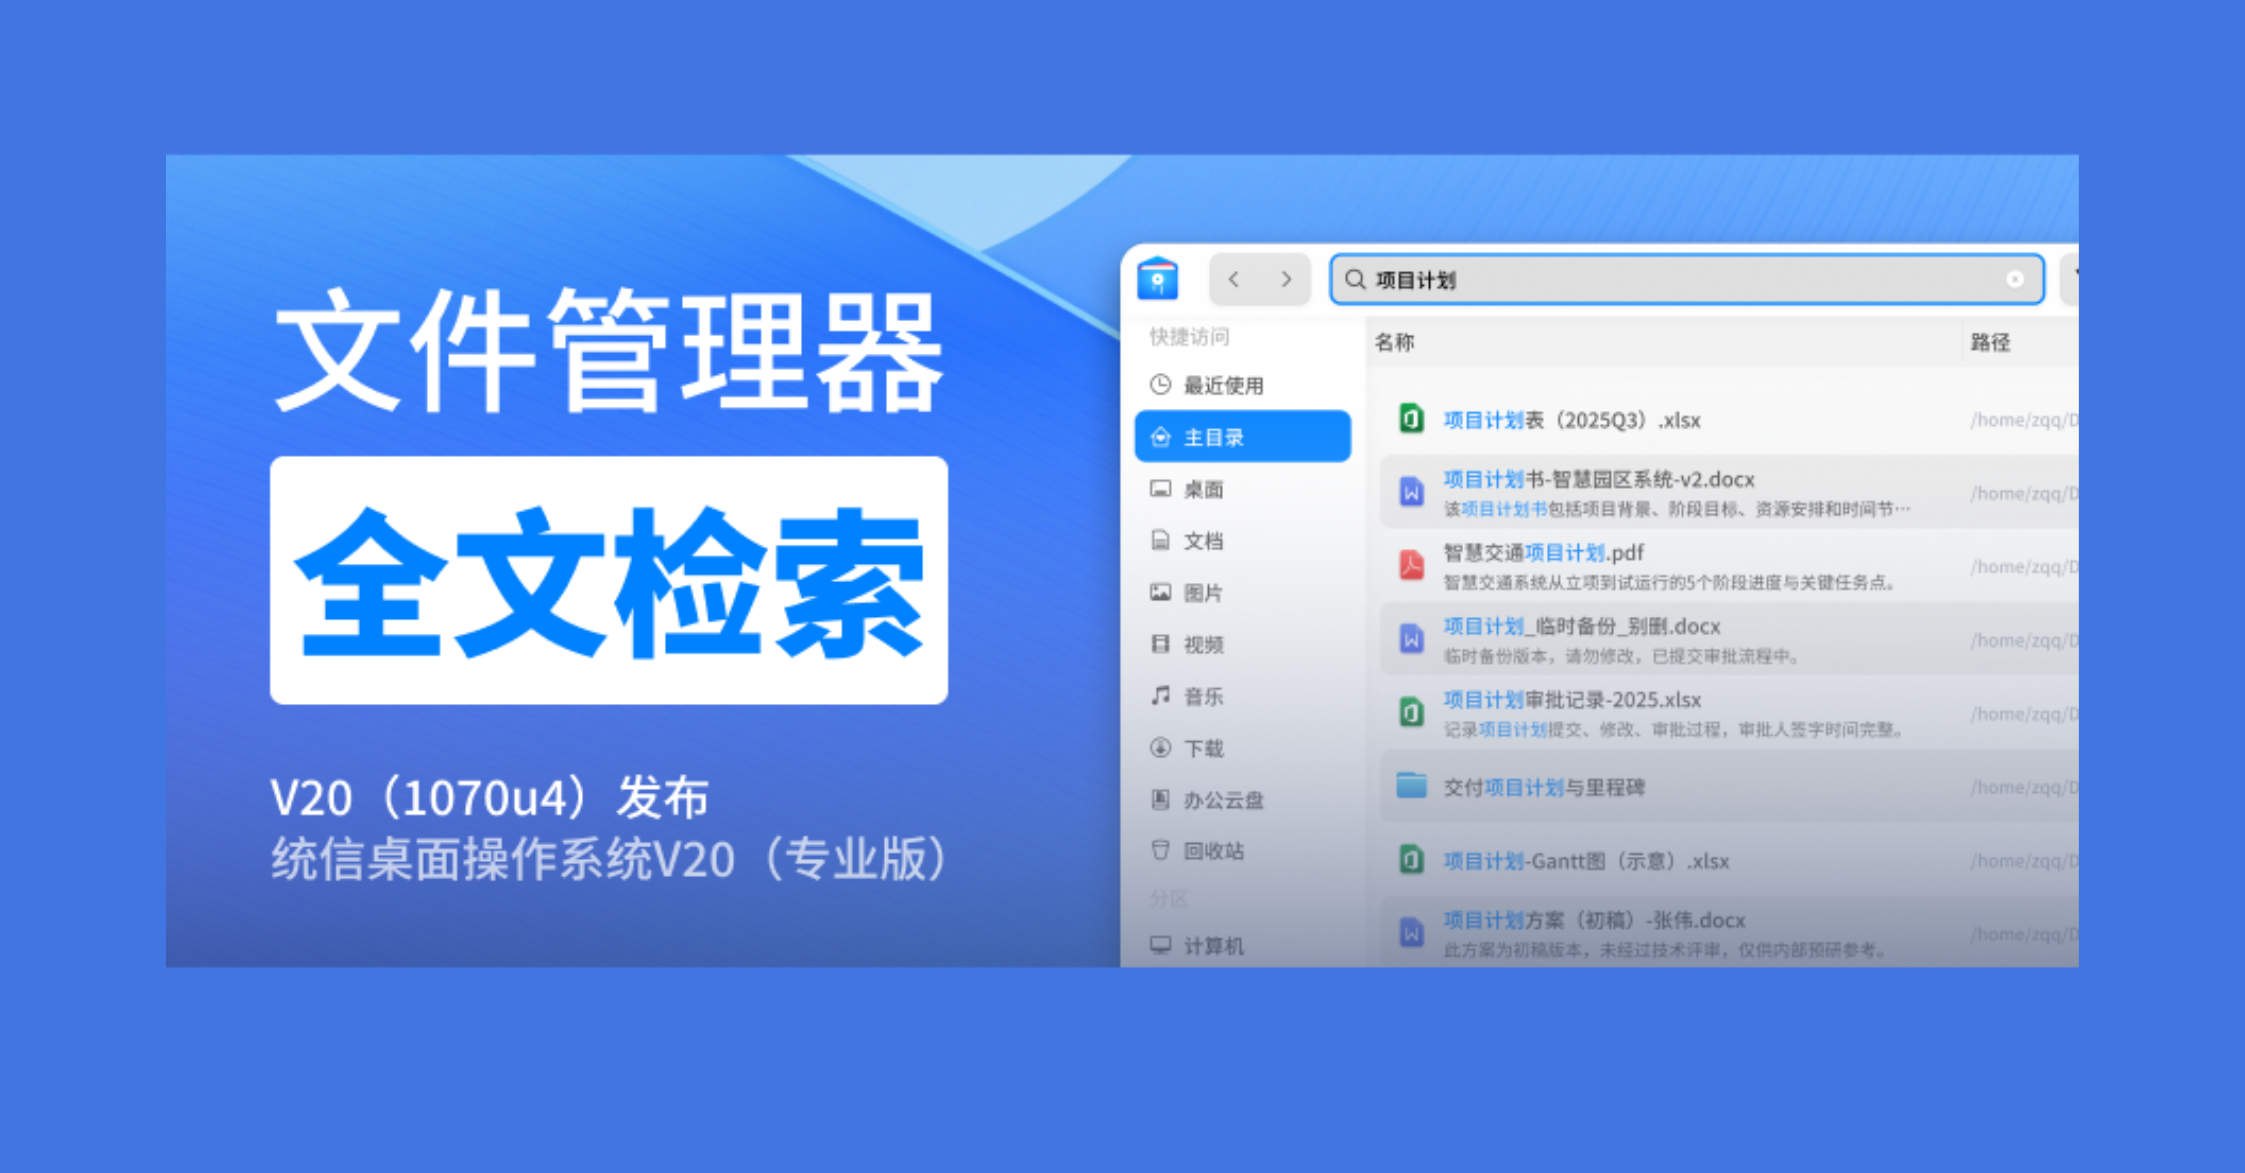
Task: Click the 统信桌面操作系统V20（专业版） caption
Action: (611, 859)
